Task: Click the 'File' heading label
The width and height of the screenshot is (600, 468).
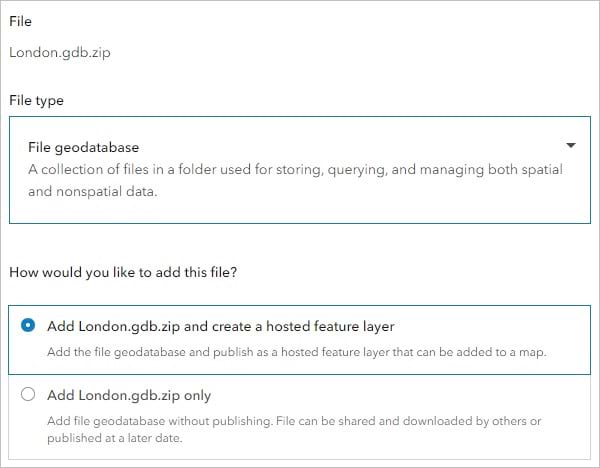Action: pos(20,21)
